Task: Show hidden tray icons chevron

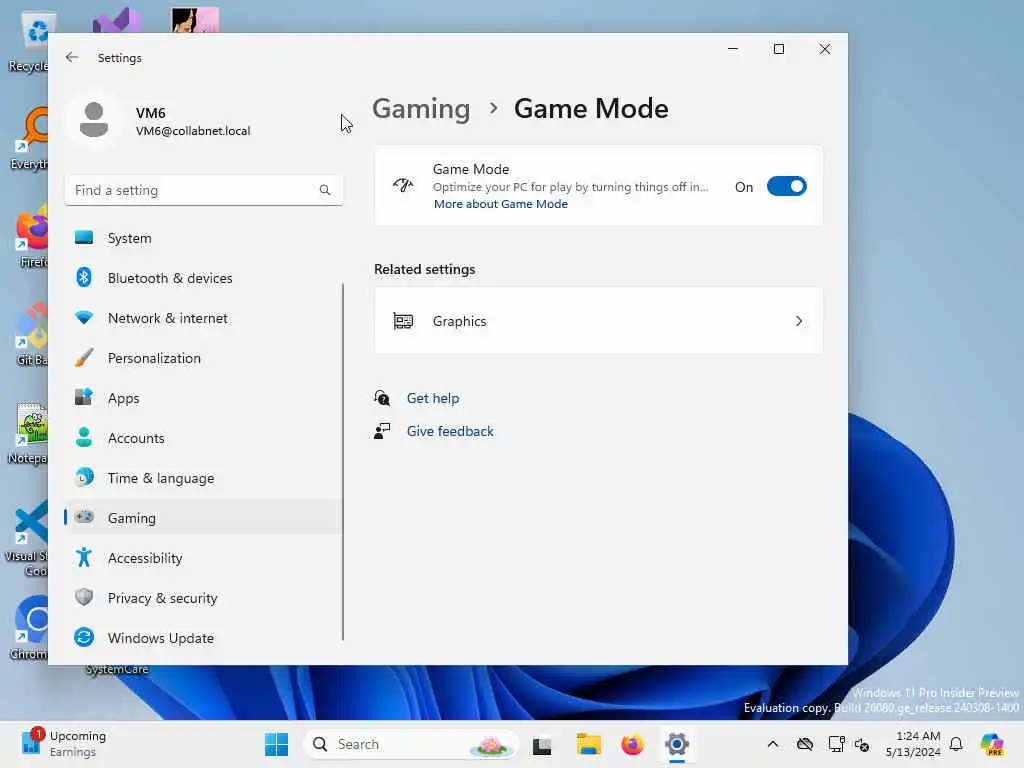Action: 773,744
